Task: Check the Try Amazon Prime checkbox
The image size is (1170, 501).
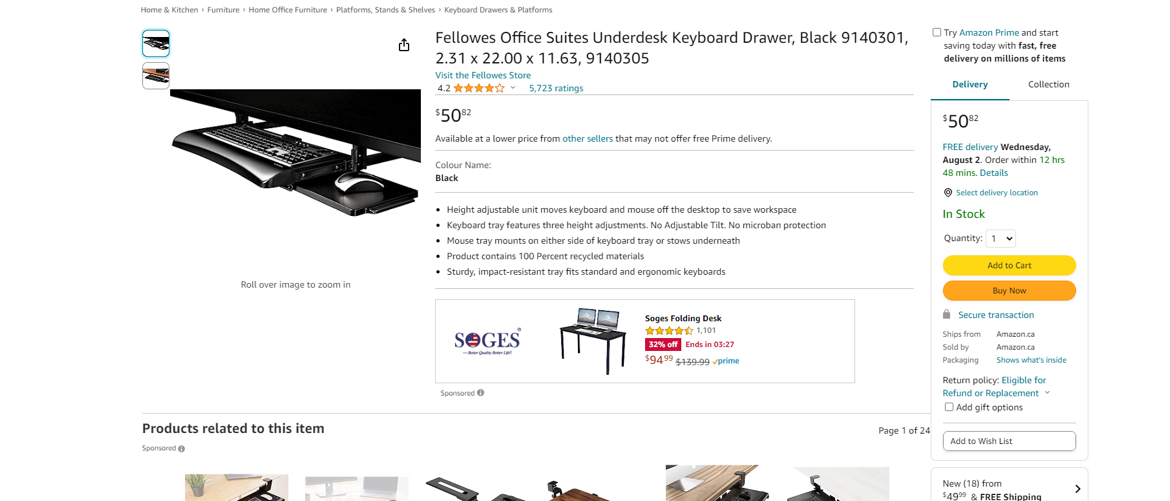Action: [x=936, y=32]
